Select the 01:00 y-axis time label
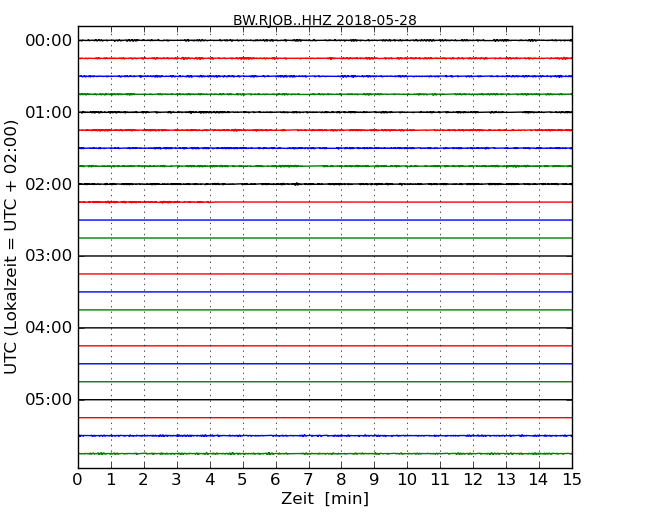This screenshot has width=650, height=520. click(x=49, y=112)
